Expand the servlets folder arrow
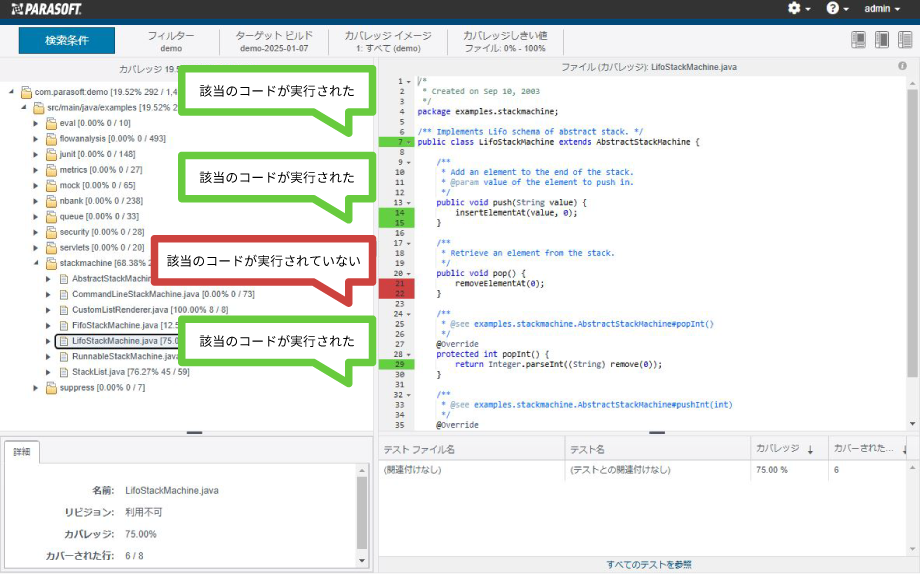 click(36, 248)
